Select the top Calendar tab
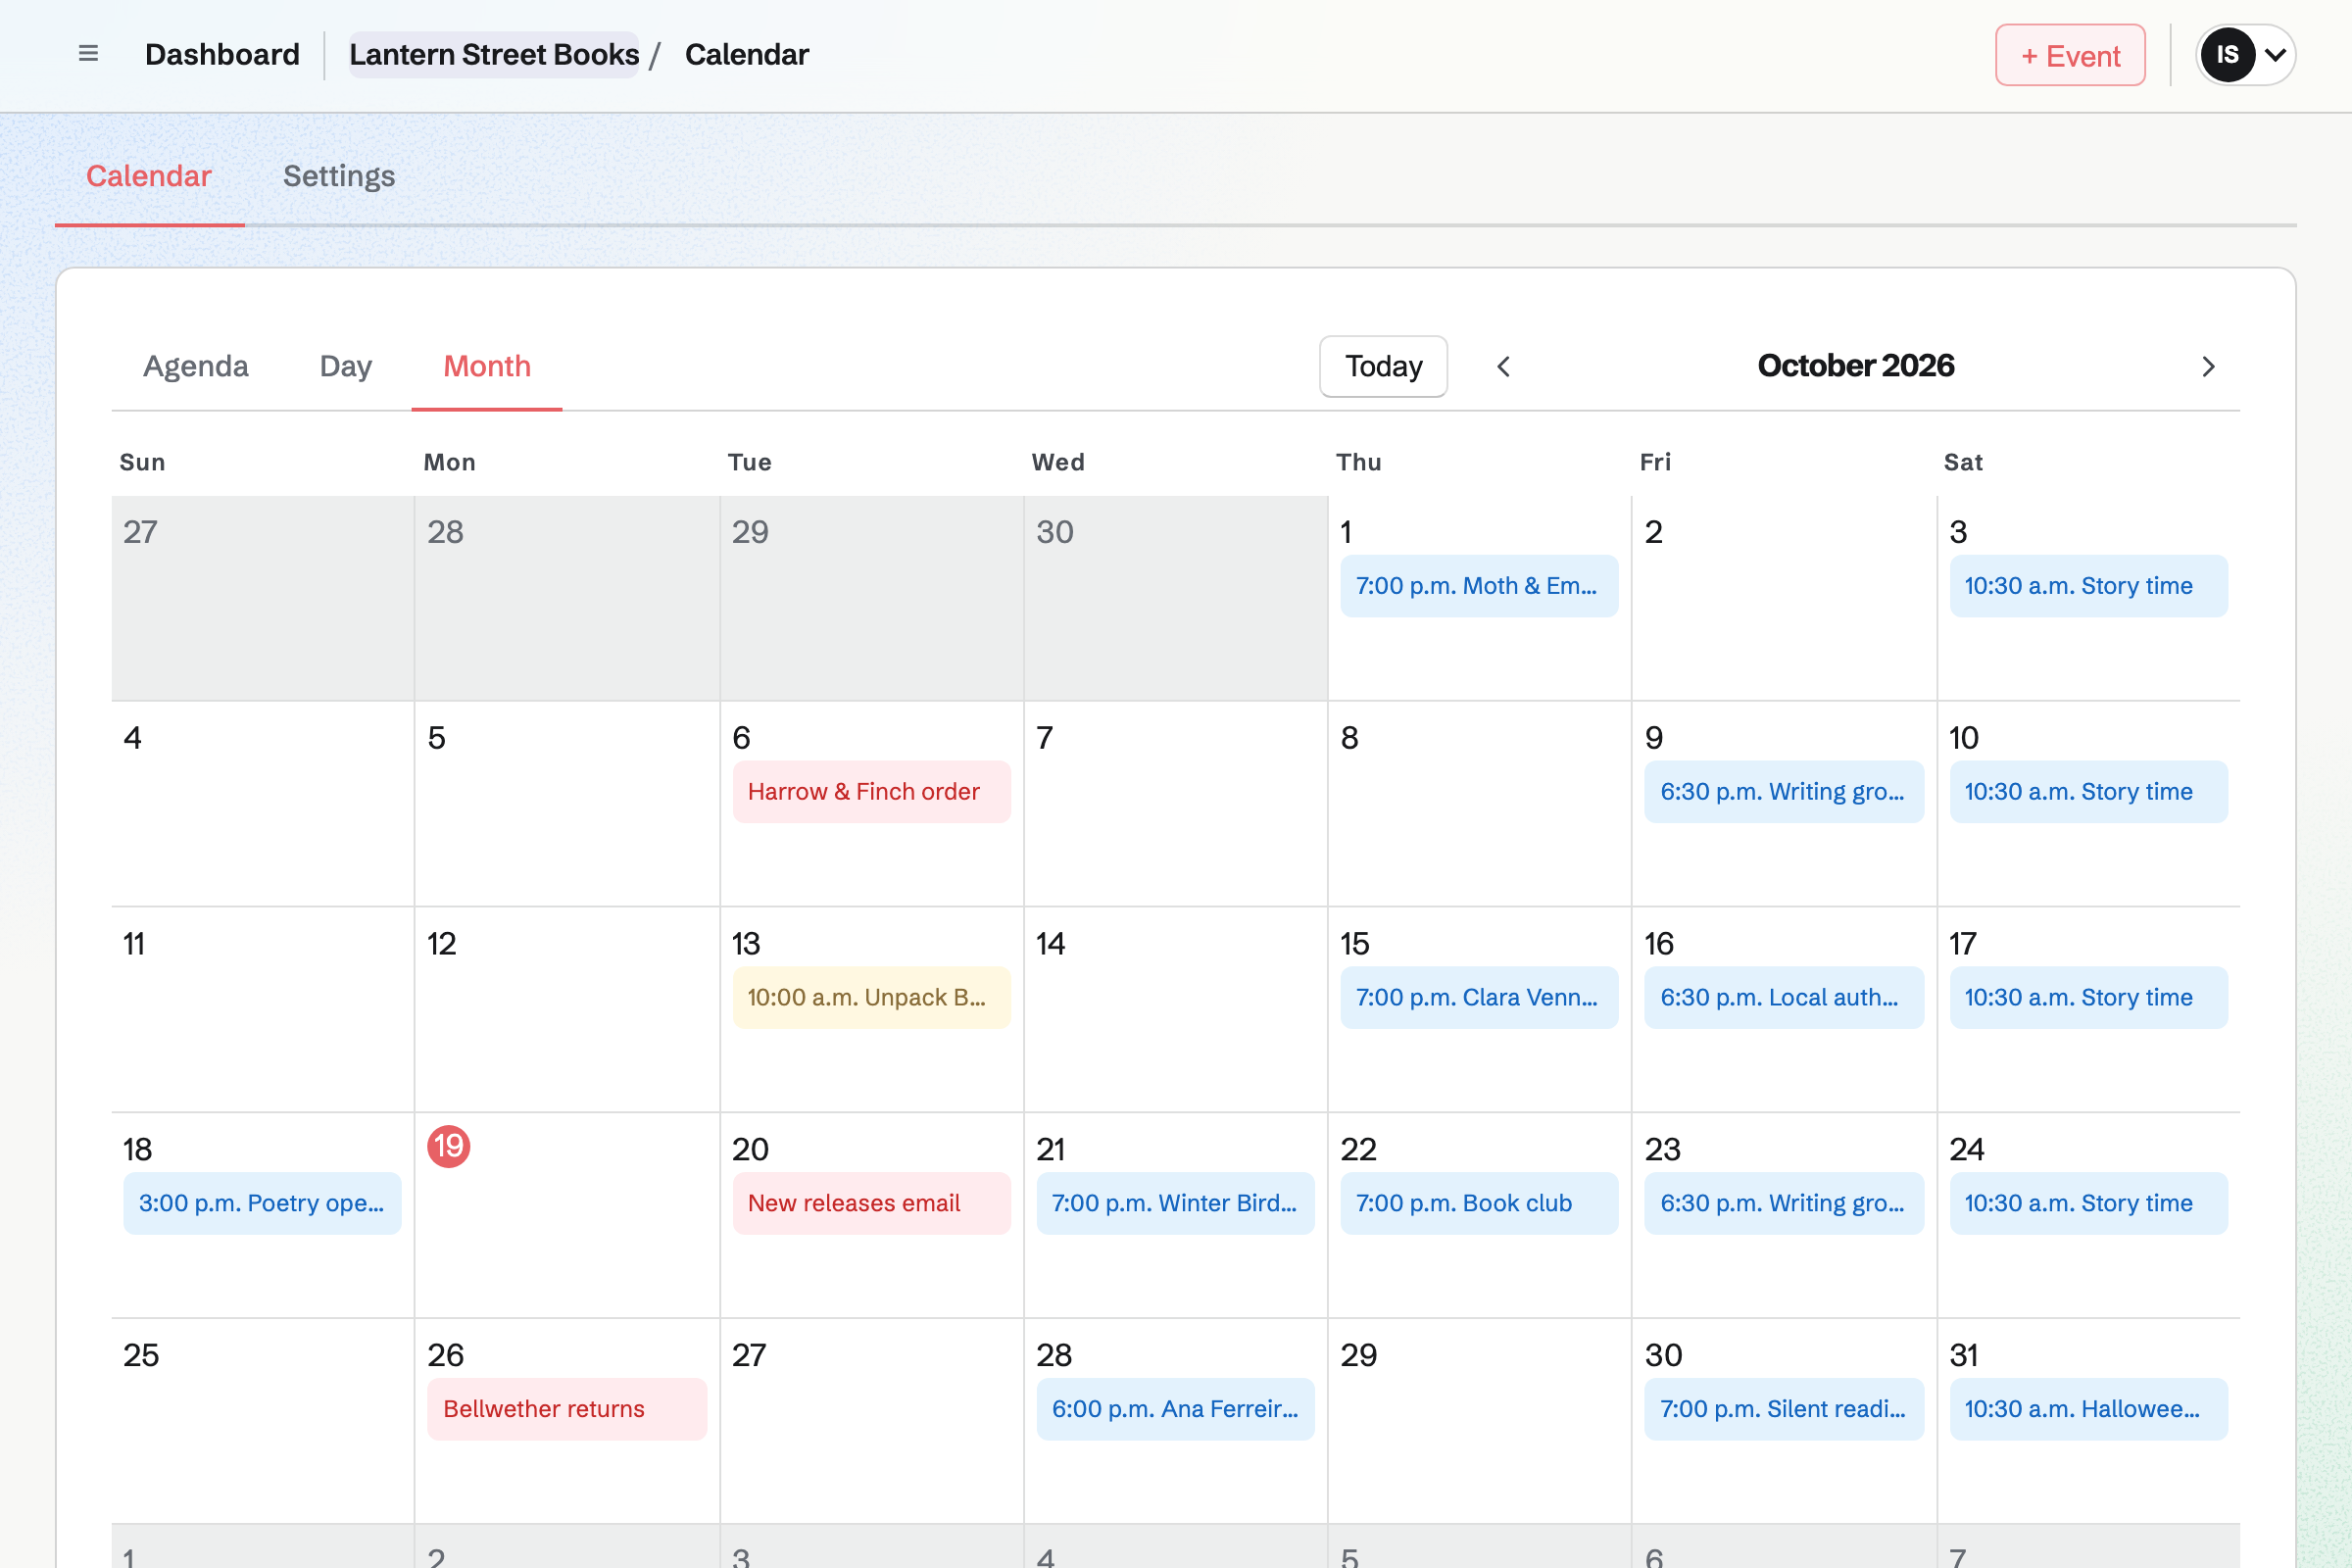 point(149,176)
